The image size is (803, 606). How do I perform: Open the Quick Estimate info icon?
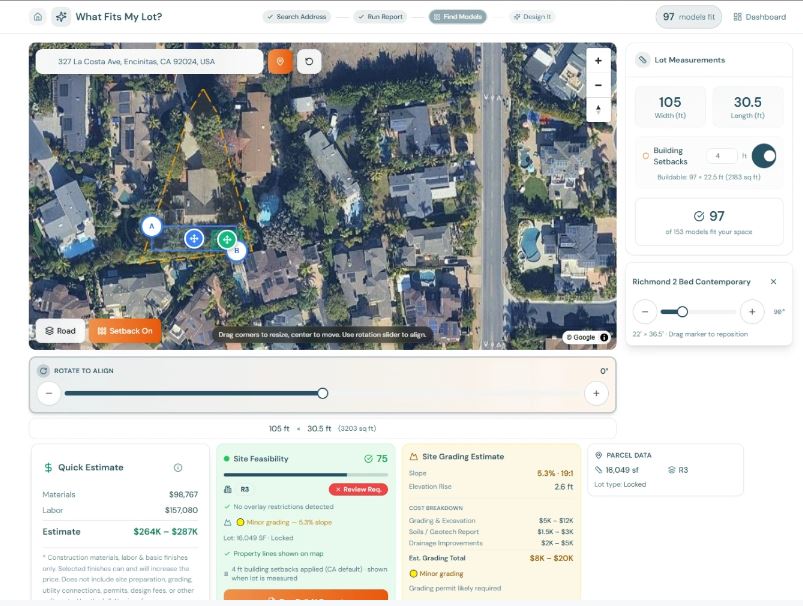coord(178,468)
